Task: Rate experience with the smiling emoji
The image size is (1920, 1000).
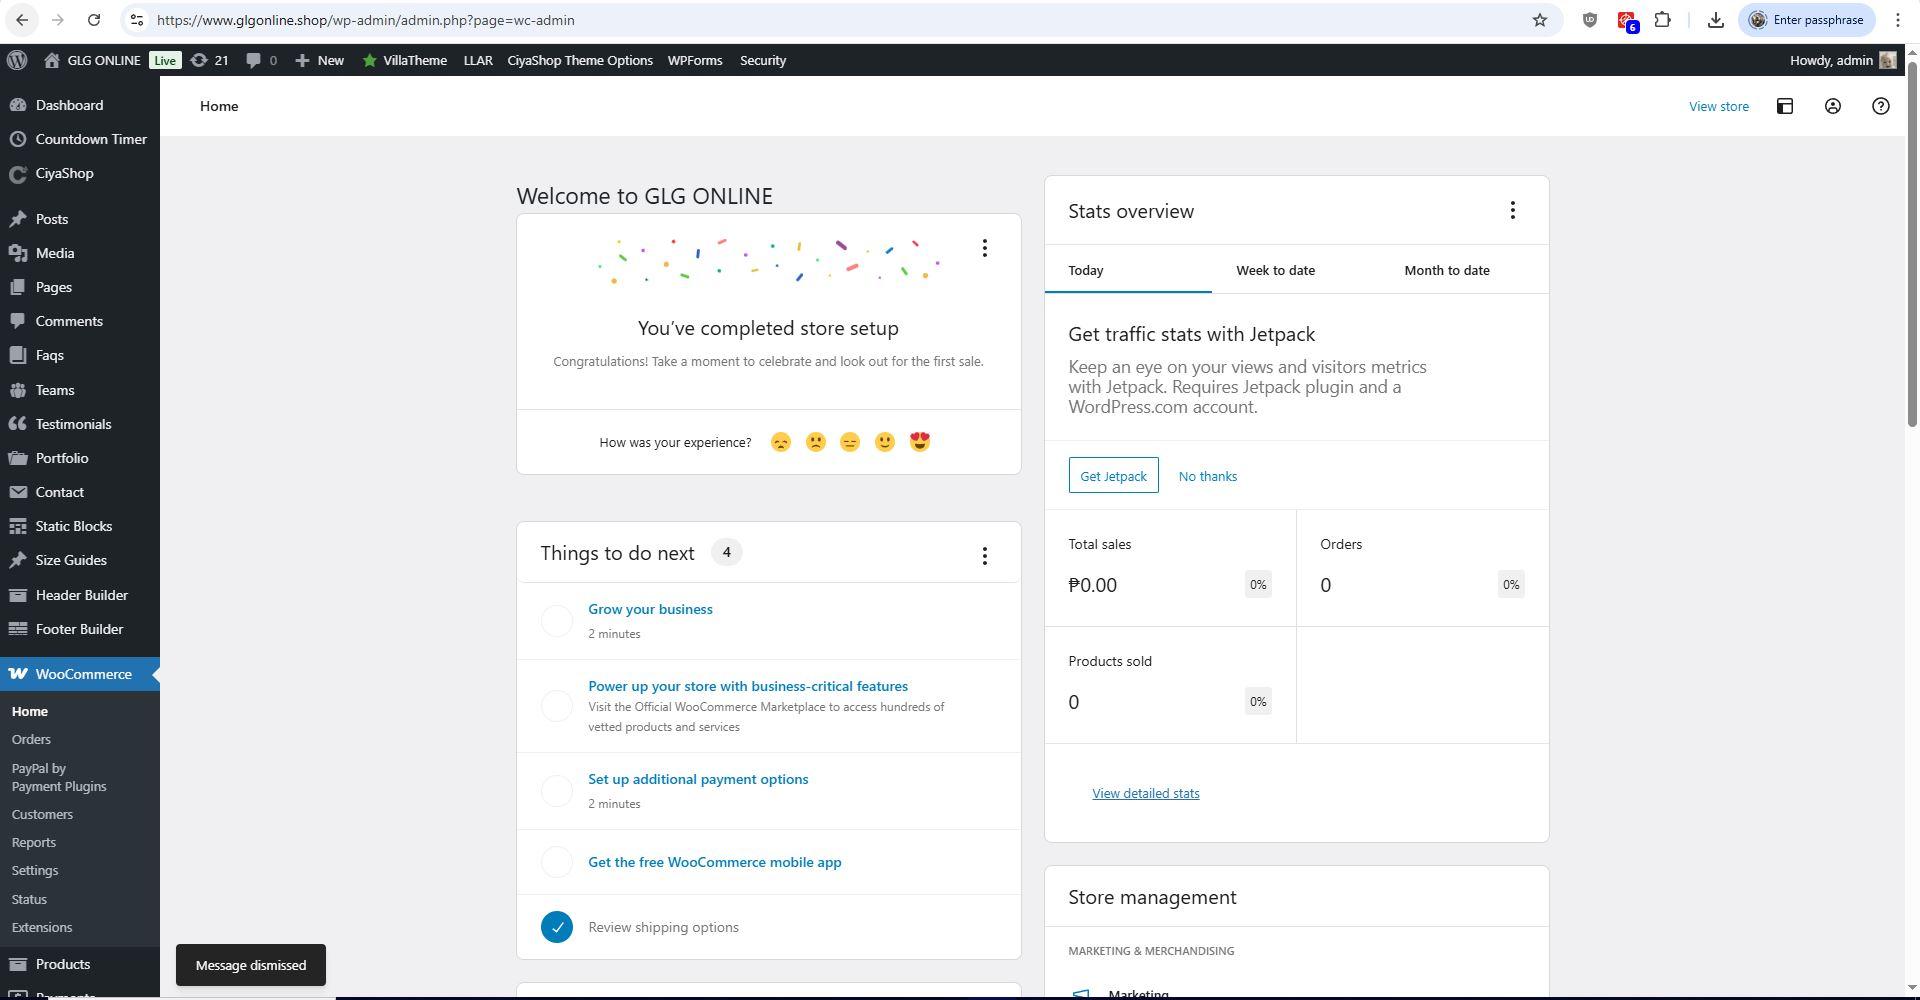Action: pyautogui.click(x=885, y=442)
